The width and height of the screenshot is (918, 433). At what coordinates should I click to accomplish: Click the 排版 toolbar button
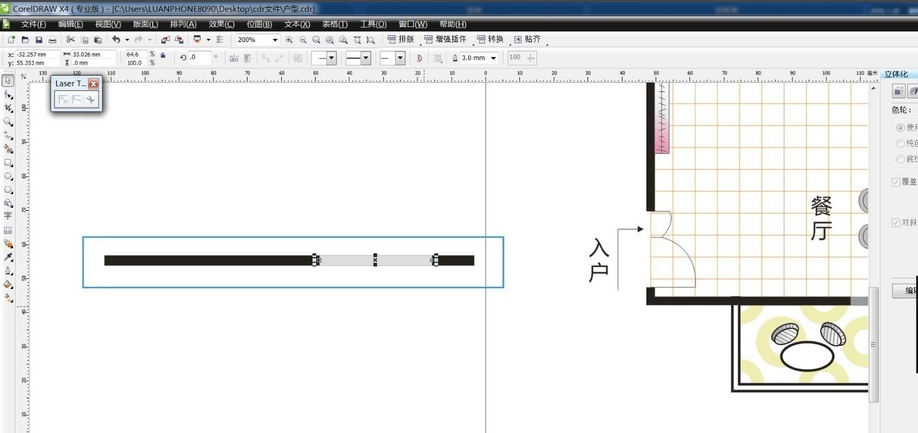click(x=400, y=40)
